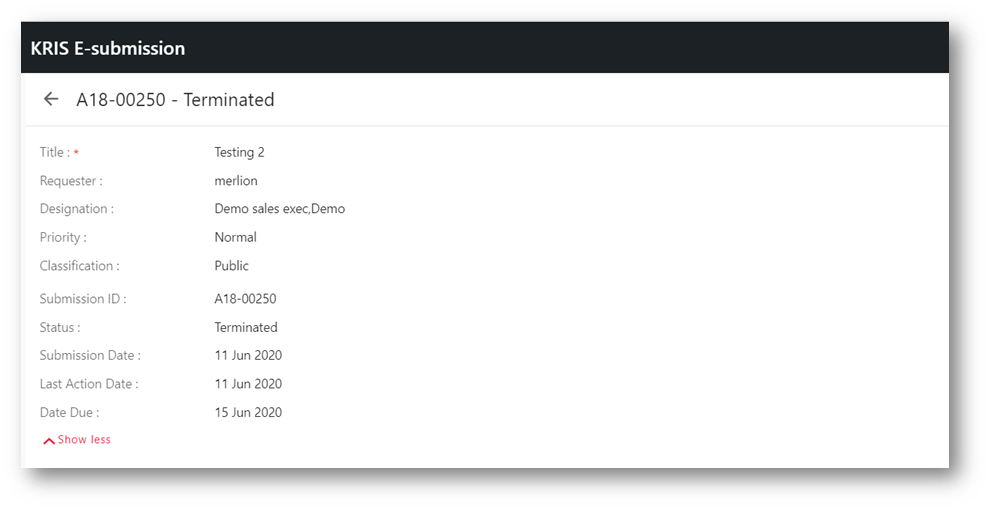This screenshot has height=510, width=991.
Task: Click the Show less link text
Action: point(84,439)
